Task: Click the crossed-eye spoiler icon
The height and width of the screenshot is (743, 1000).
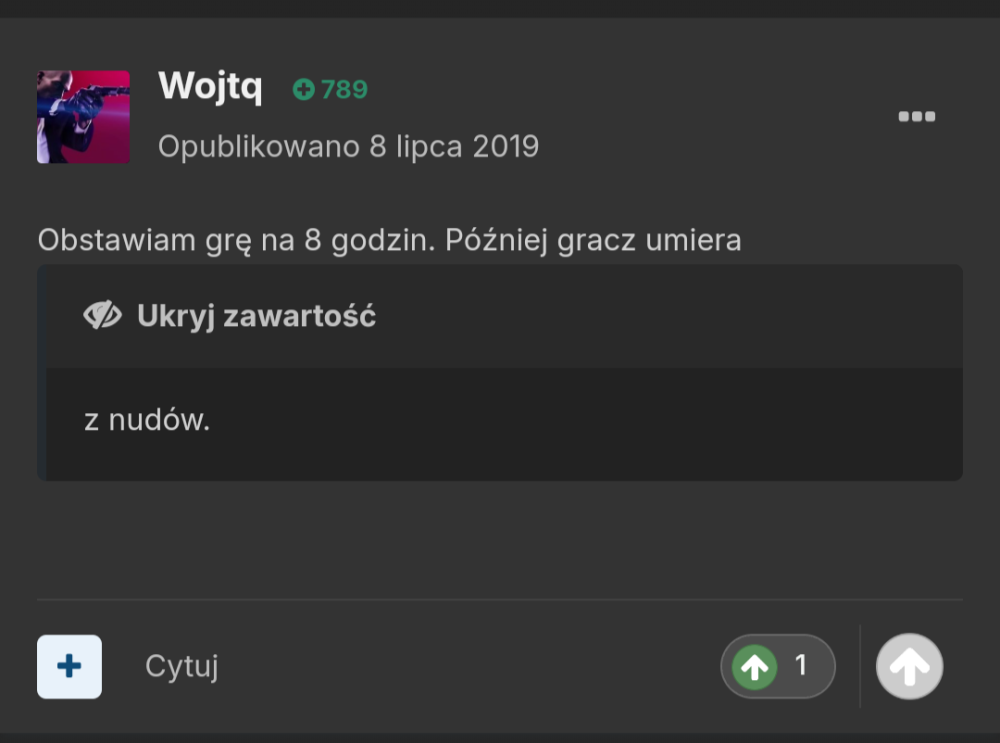Action: (103, 315)
